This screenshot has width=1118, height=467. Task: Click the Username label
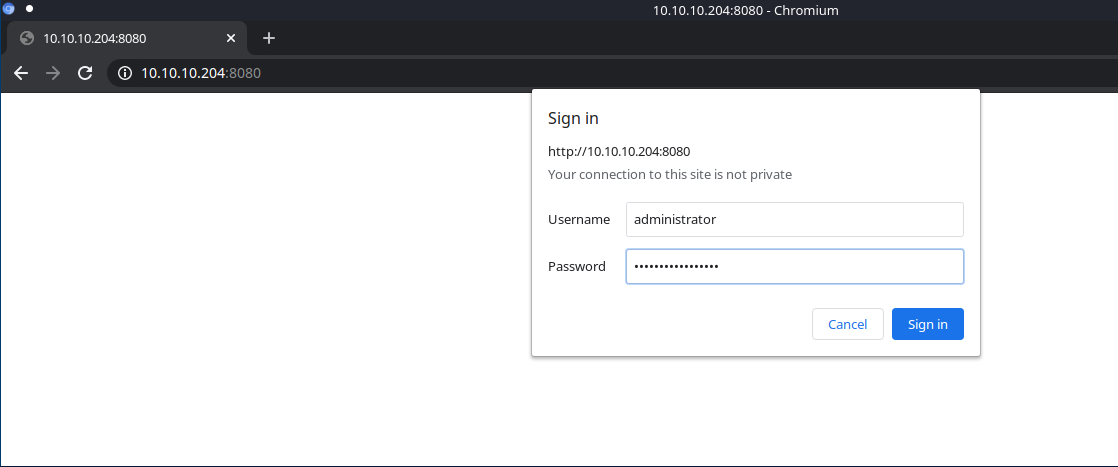click(579, 220)
